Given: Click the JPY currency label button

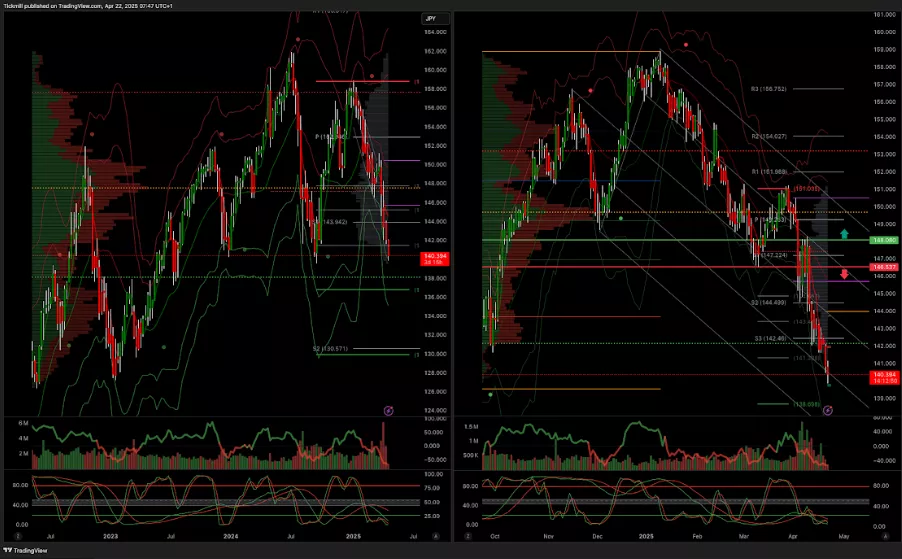Looking at the screenshot, I should click(429, 18).
